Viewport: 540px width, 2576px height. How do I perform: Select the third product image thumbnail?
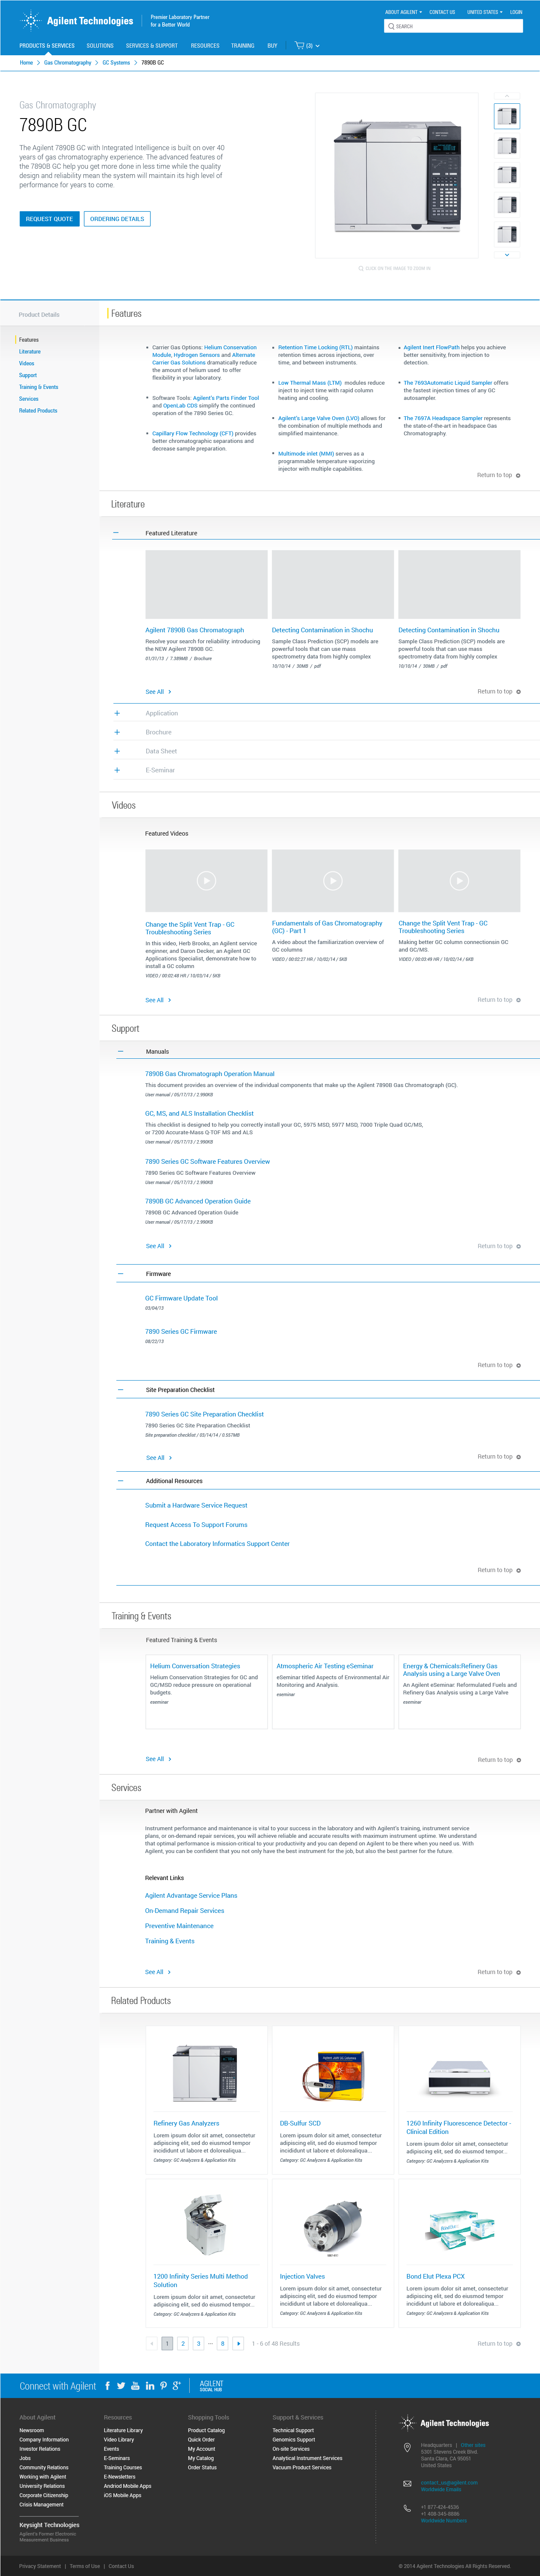(x=507, y=175)
